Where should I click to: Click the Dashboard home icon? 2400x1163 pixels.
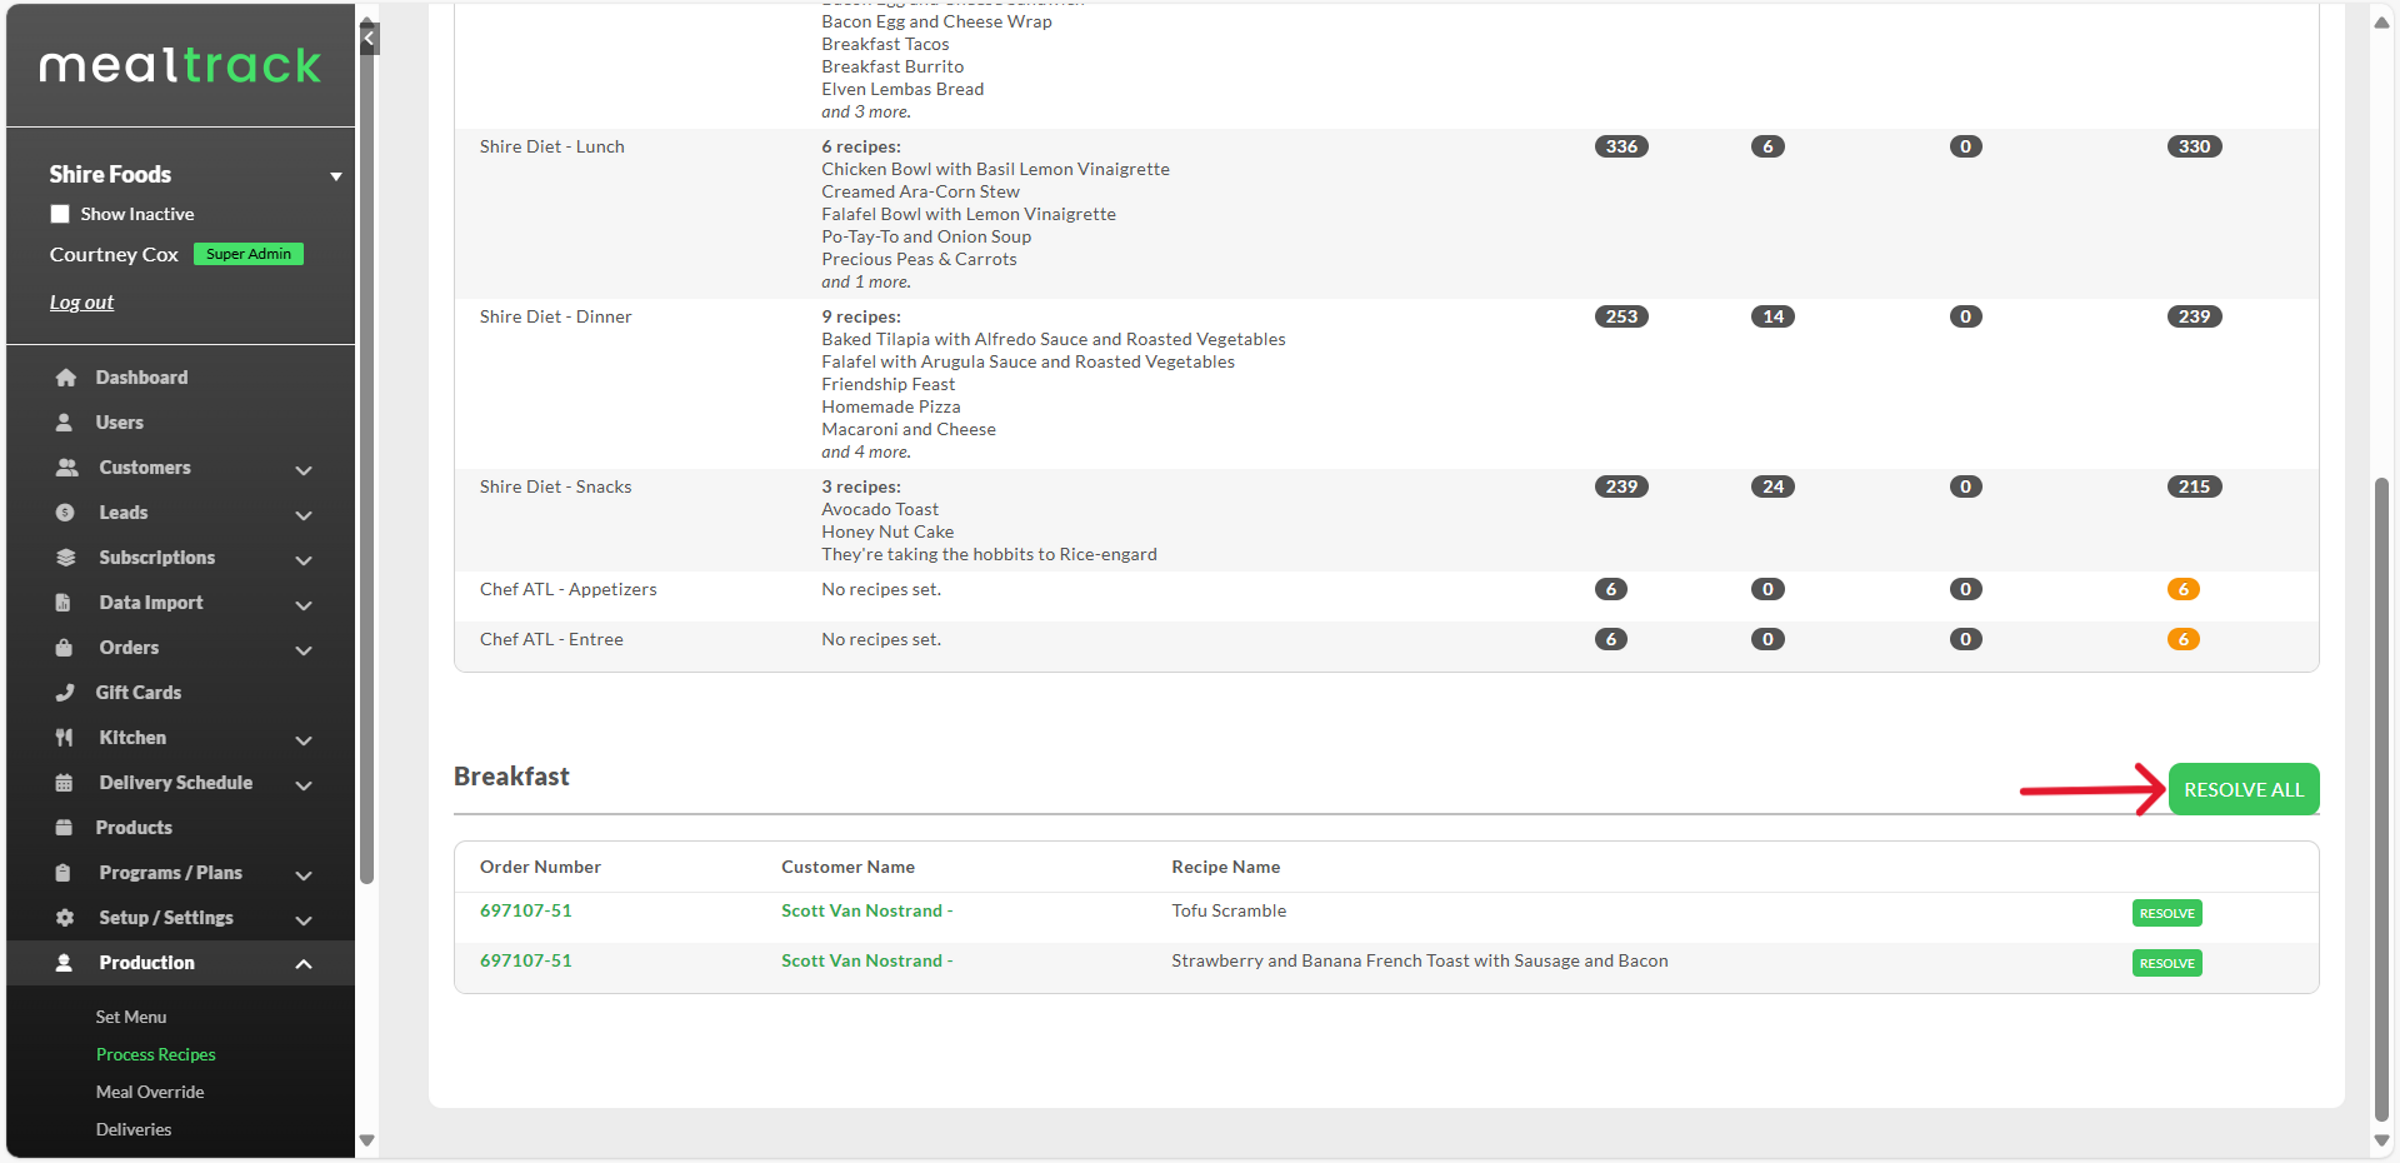66,377
